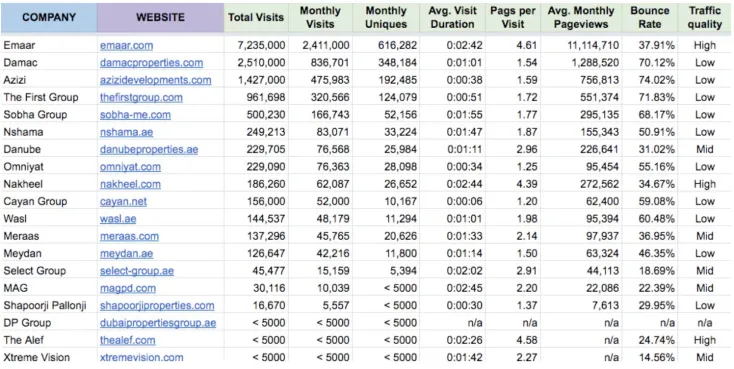Click monthly uniques value 11,800
Viewport: 734px width, 369px height.
[x=386, y=253]
